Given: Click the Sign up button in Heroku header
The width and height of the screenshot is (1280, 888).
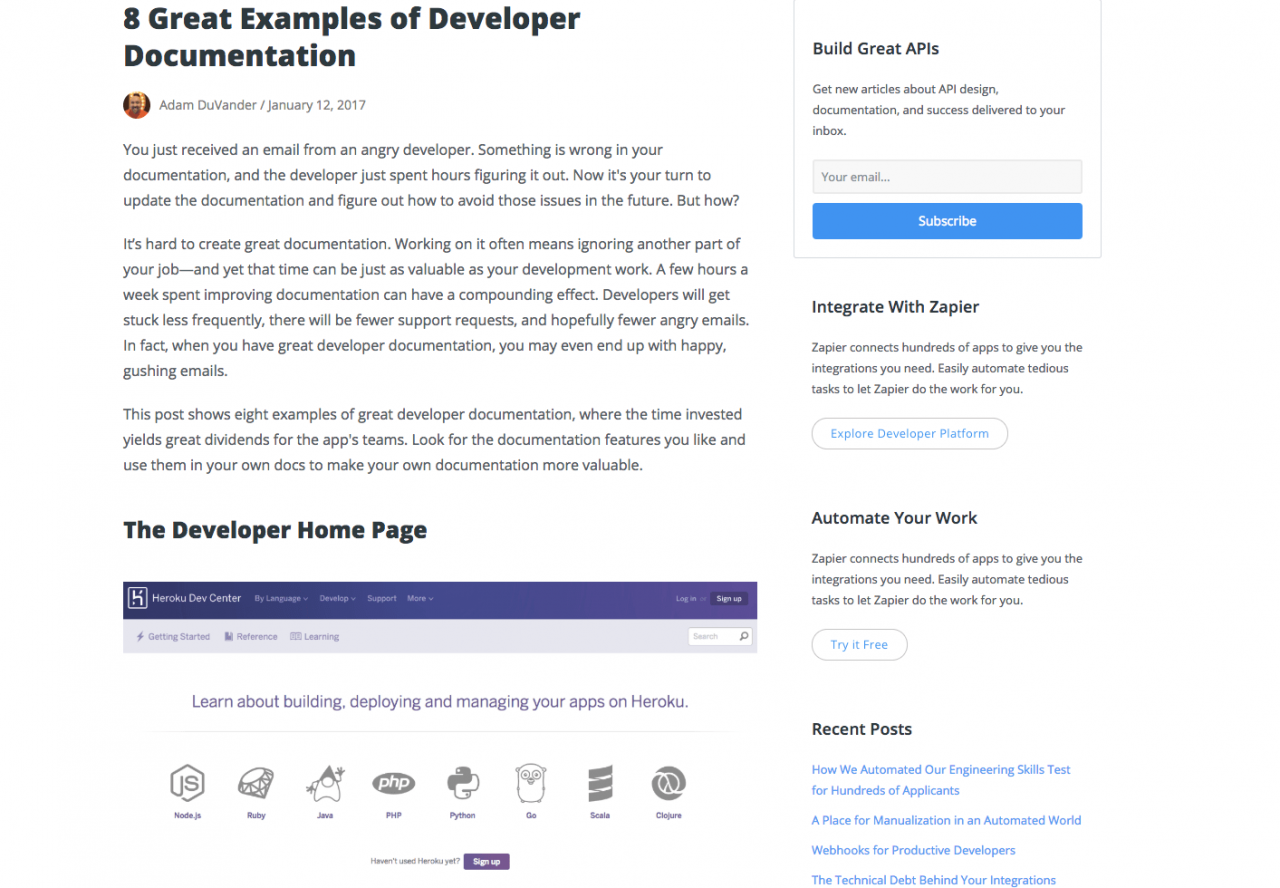Looking at the screenshot, I should (729, 598).
